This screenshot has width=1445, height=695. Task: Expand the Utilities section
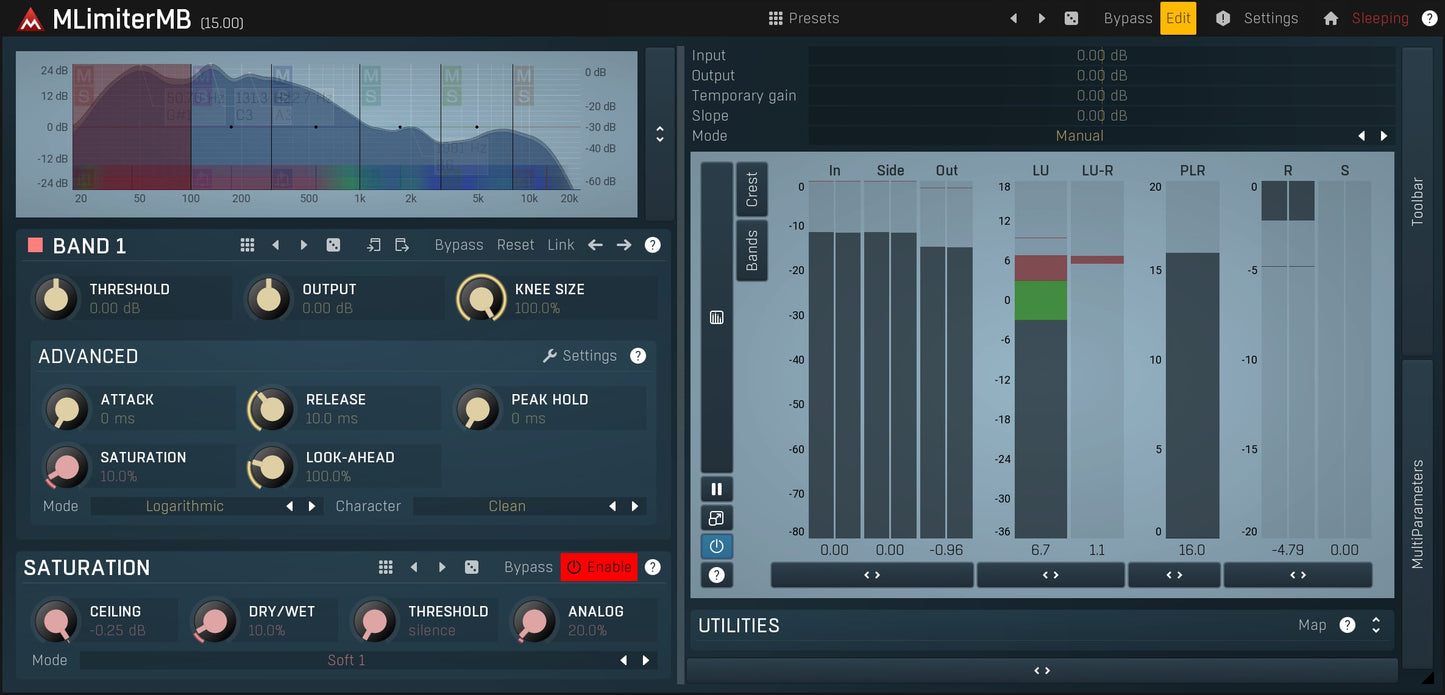[x=1376, y=625]
